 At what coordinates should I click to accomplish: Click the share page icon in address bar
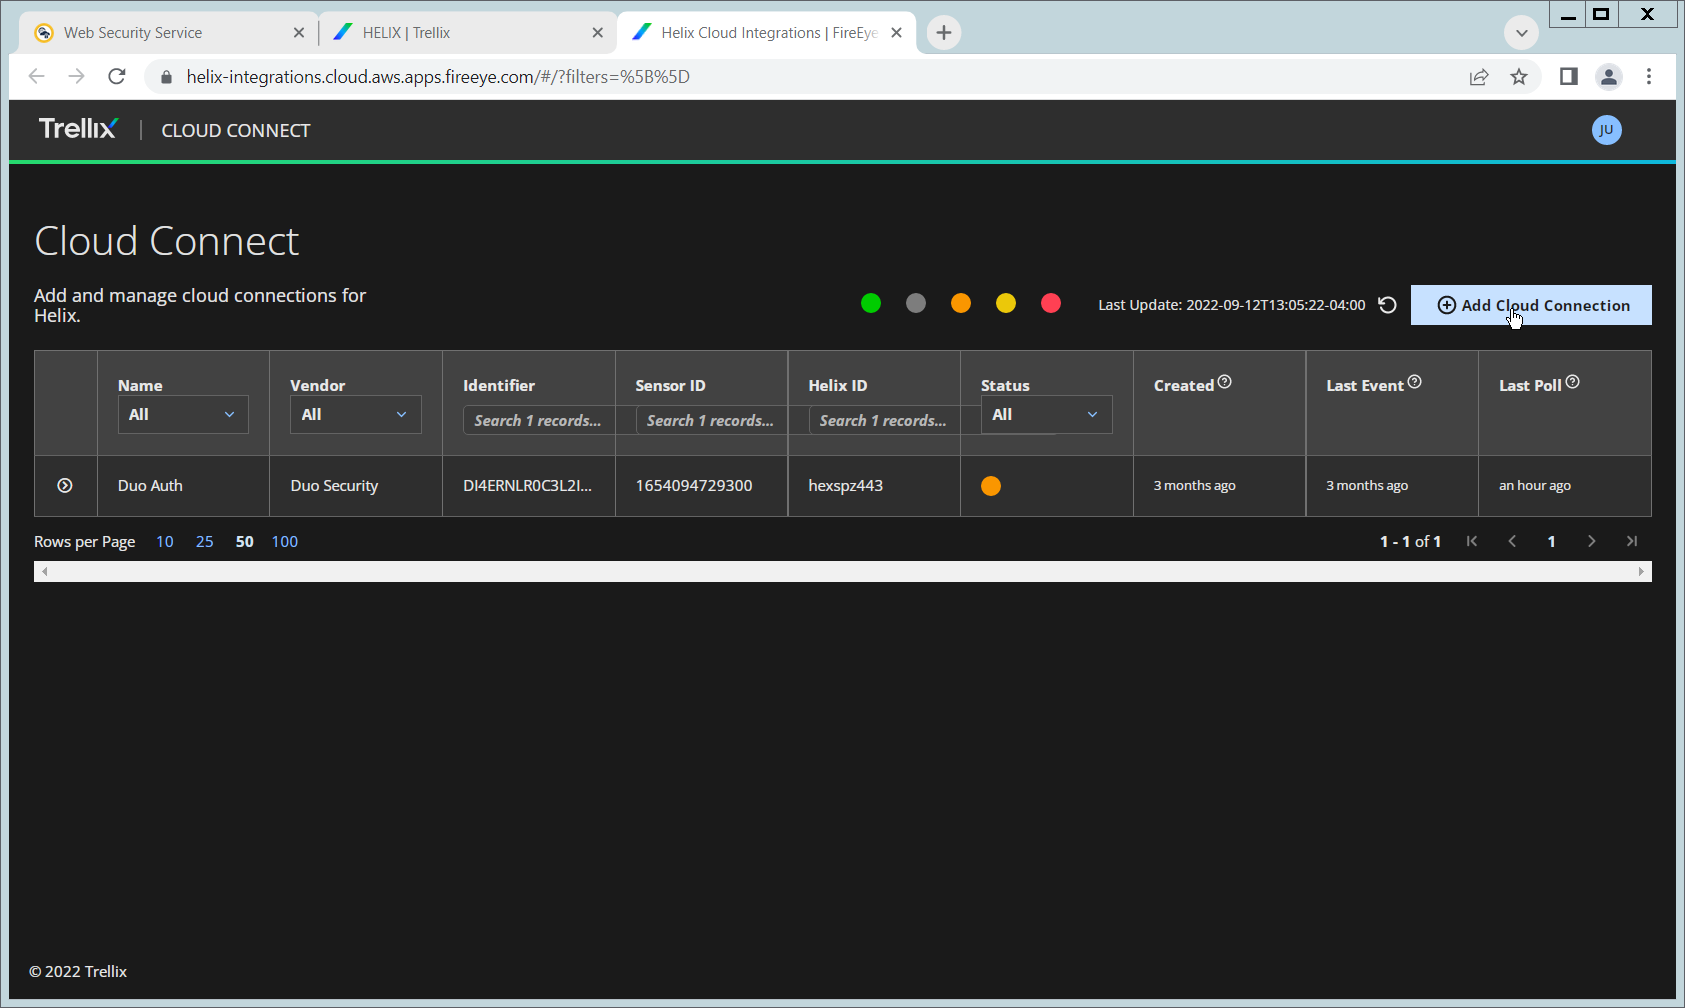point(1478,77)
